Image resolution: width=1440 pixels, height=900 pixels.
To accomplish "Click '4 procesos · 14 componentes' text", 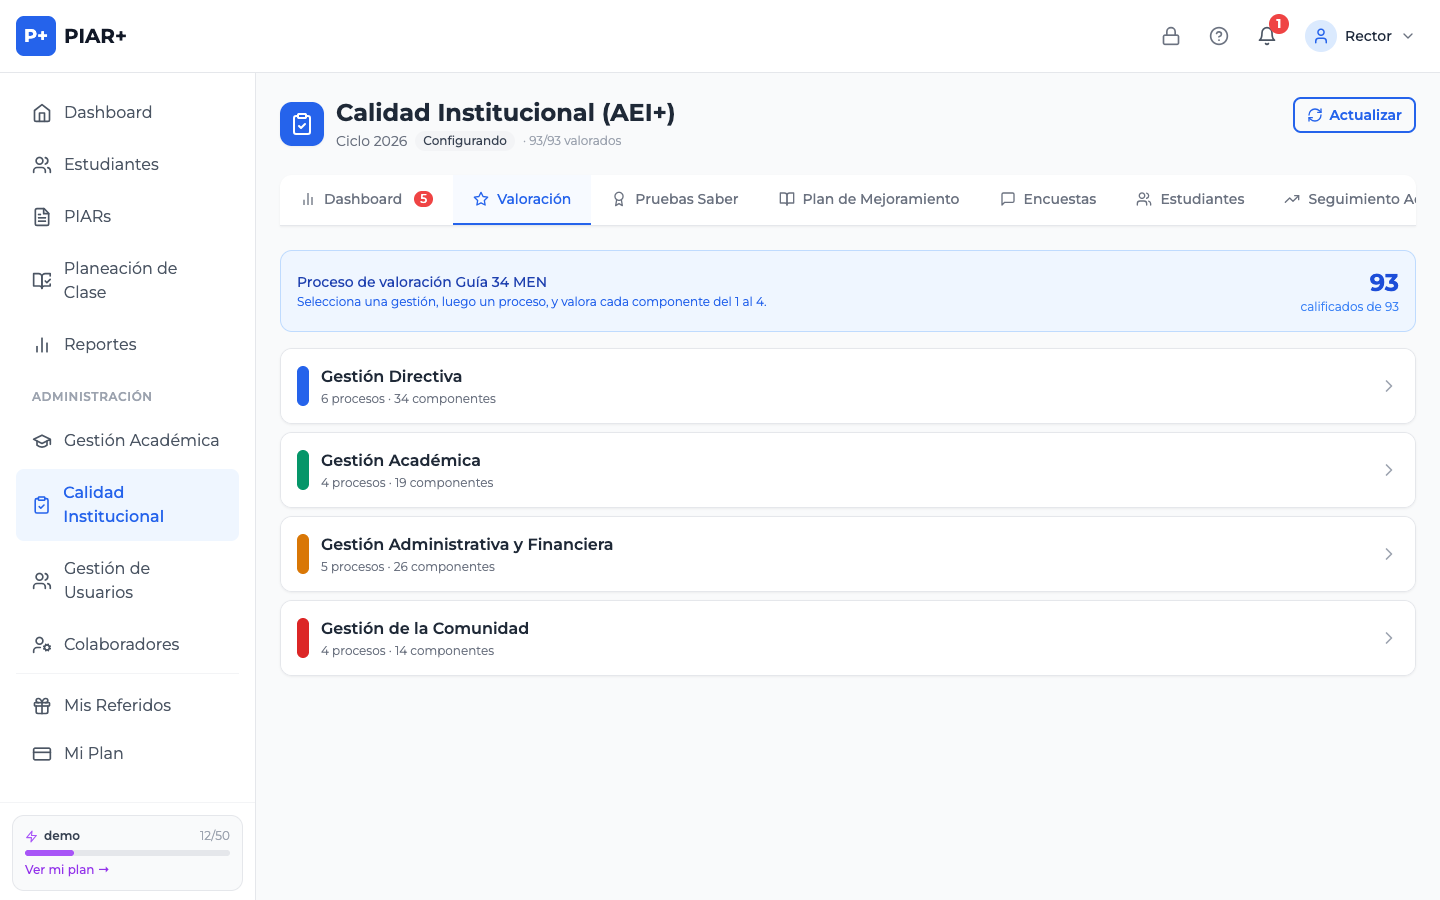I will point(407,651).
